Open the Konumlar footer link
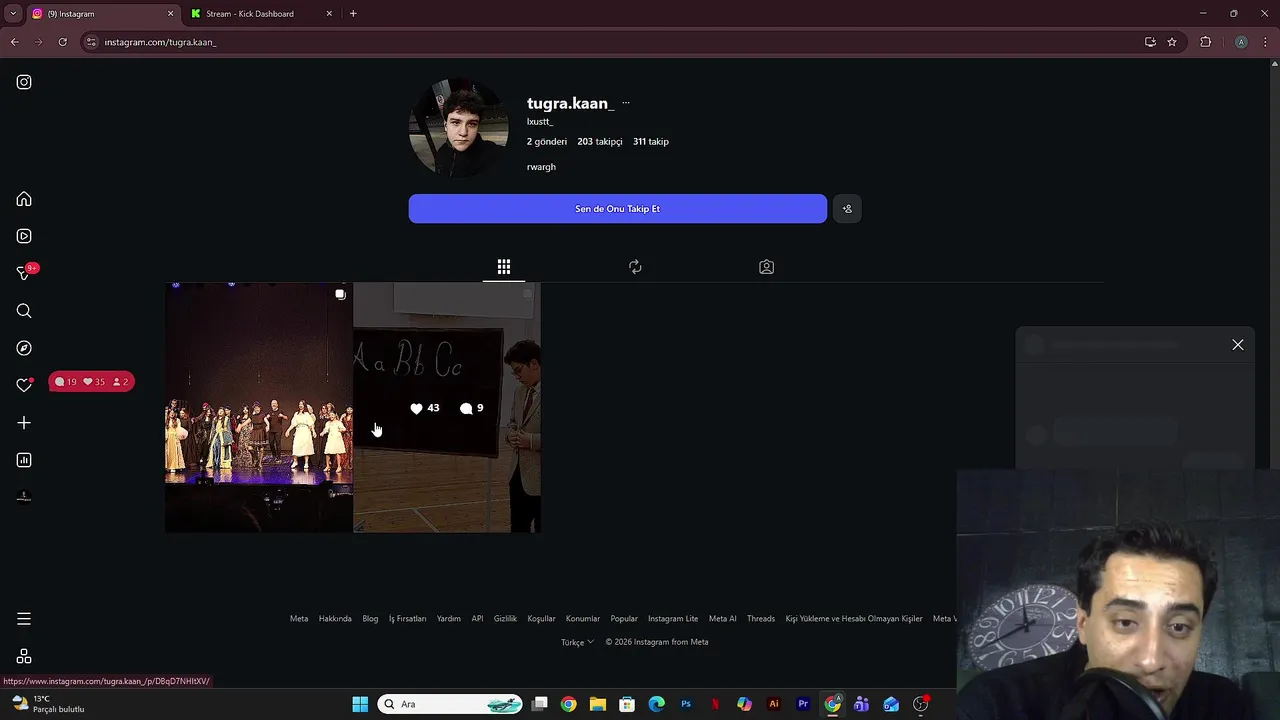This screenshot has width=1280, height=720. click(583, 619)
